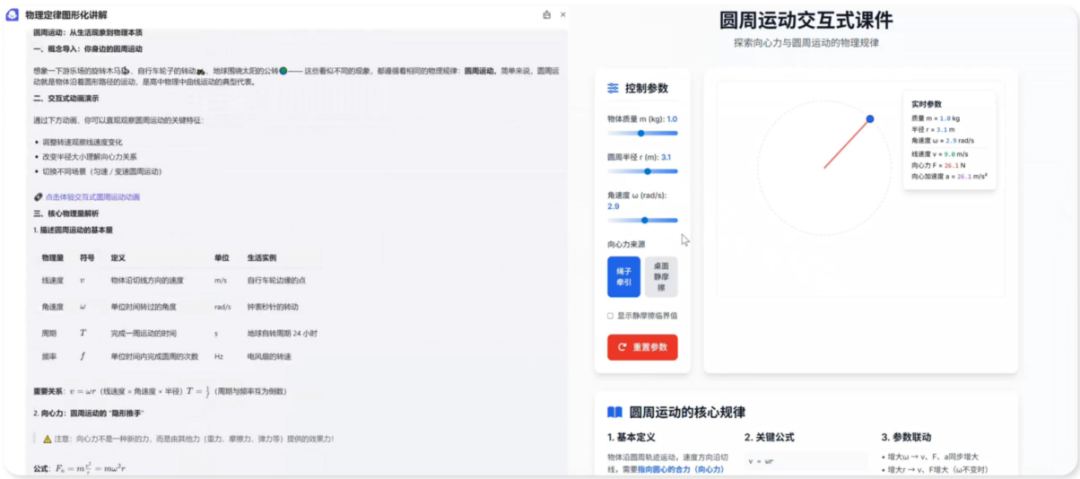Click the book icon beside 圆周运动的核心规律
Screen dimensions: 1080x479
click(x=614, y=412)
